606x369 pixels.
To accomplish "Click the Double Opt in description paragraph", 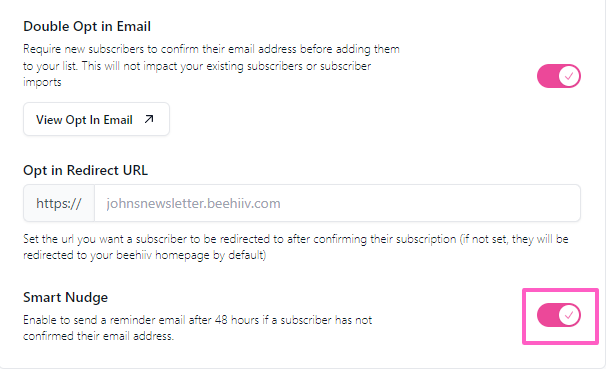I will tap(211, 66).
